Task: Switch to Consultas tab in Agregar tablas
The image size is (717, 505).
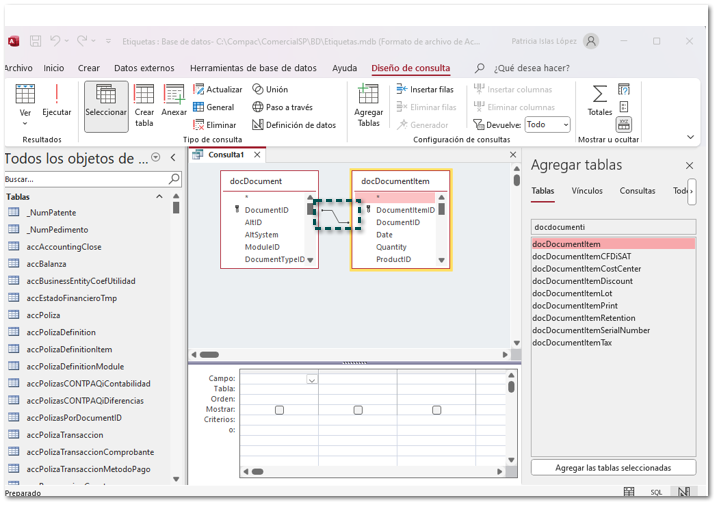Action: click(x=637, y=191)
